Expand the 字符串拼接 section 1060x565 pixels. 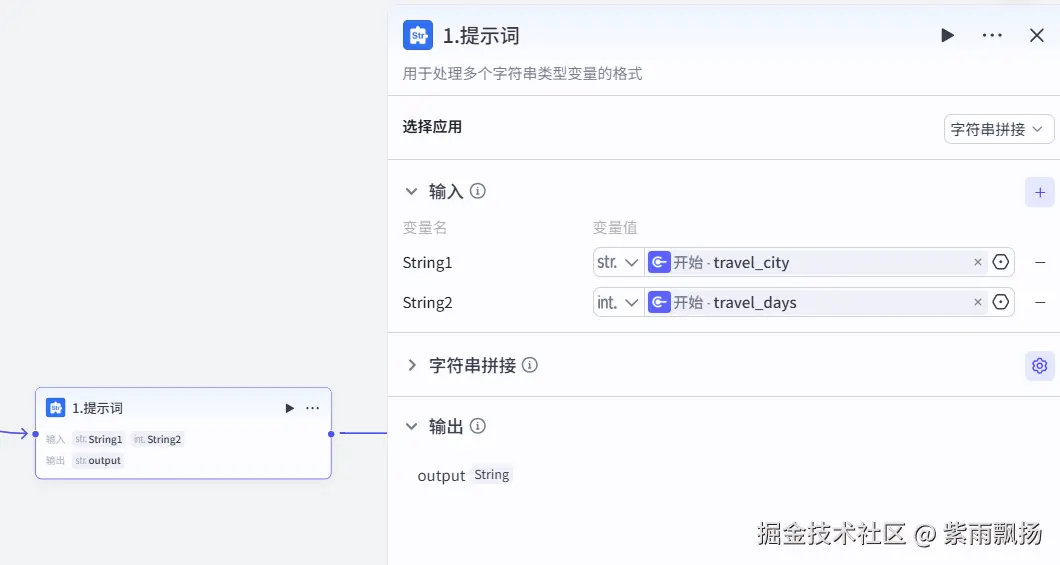click(411, 365)
